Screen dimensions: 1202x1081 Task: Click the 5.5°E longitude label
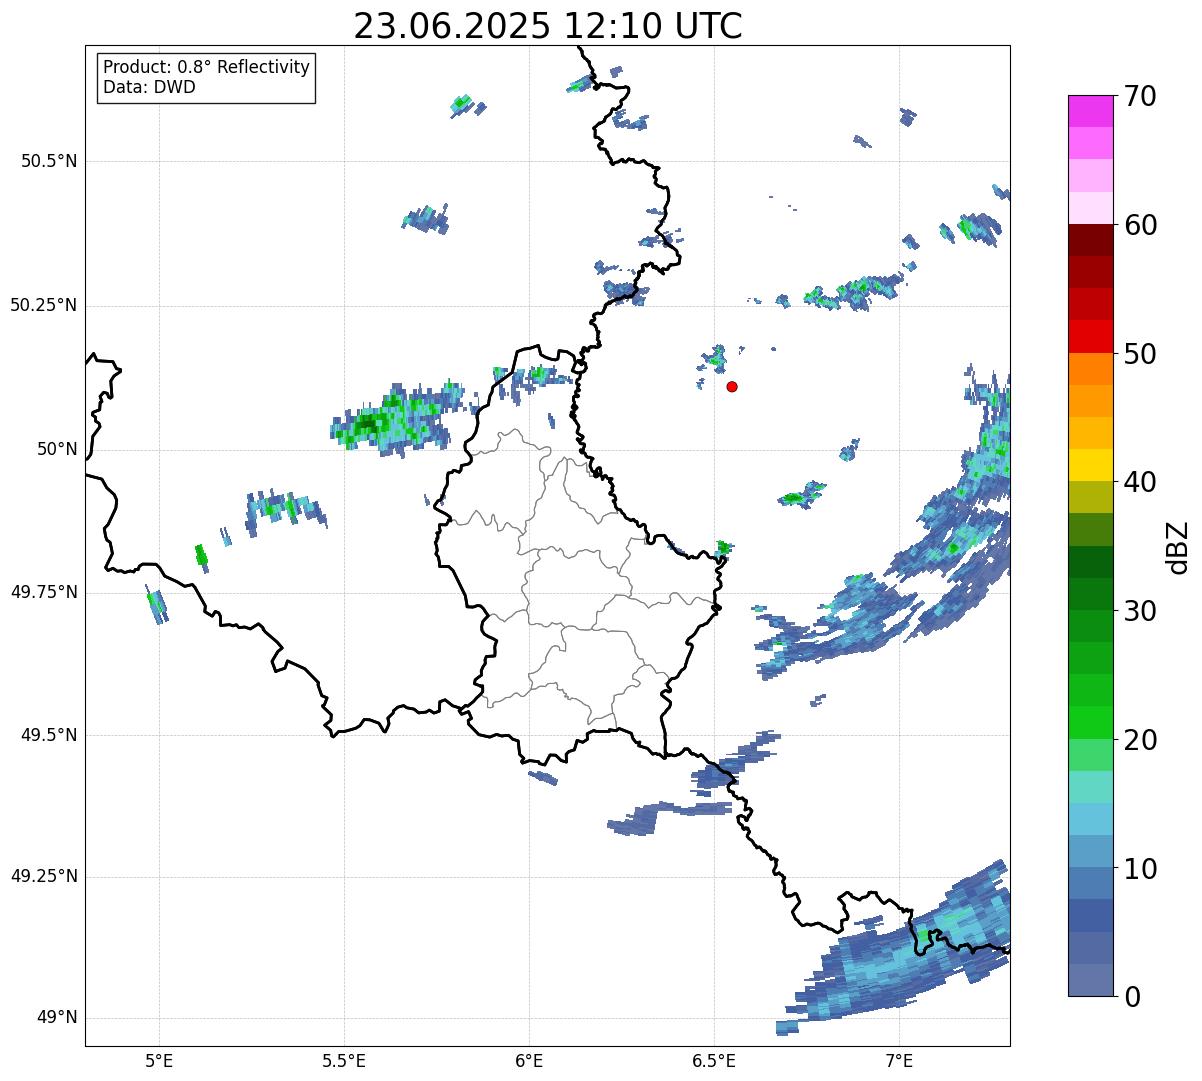(x=344, y=1060)
